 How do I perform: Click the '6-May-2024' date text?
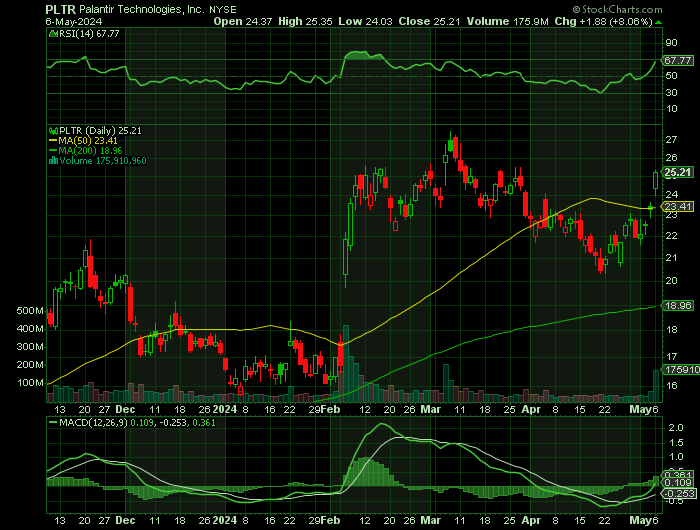point(74,21)
